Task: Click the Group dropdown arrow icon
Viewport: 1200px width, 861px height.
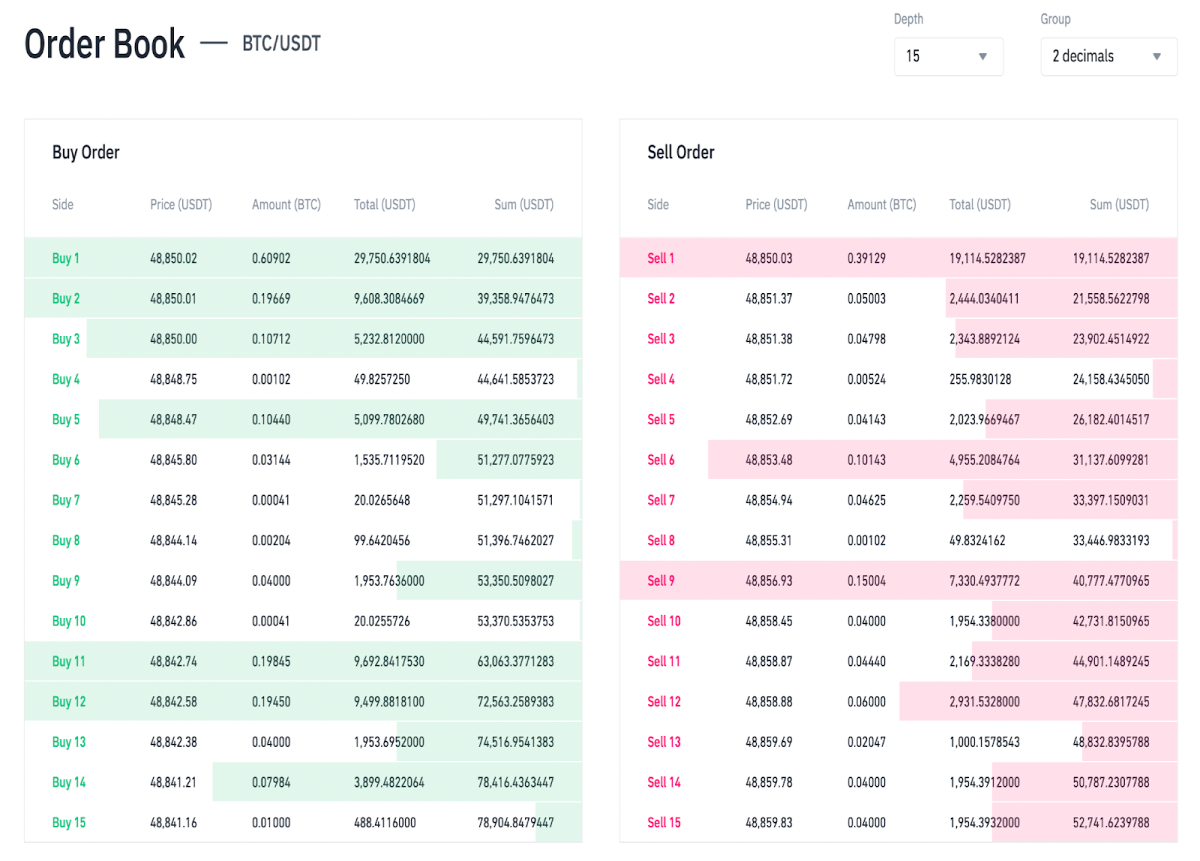Action: point(1156,57)
